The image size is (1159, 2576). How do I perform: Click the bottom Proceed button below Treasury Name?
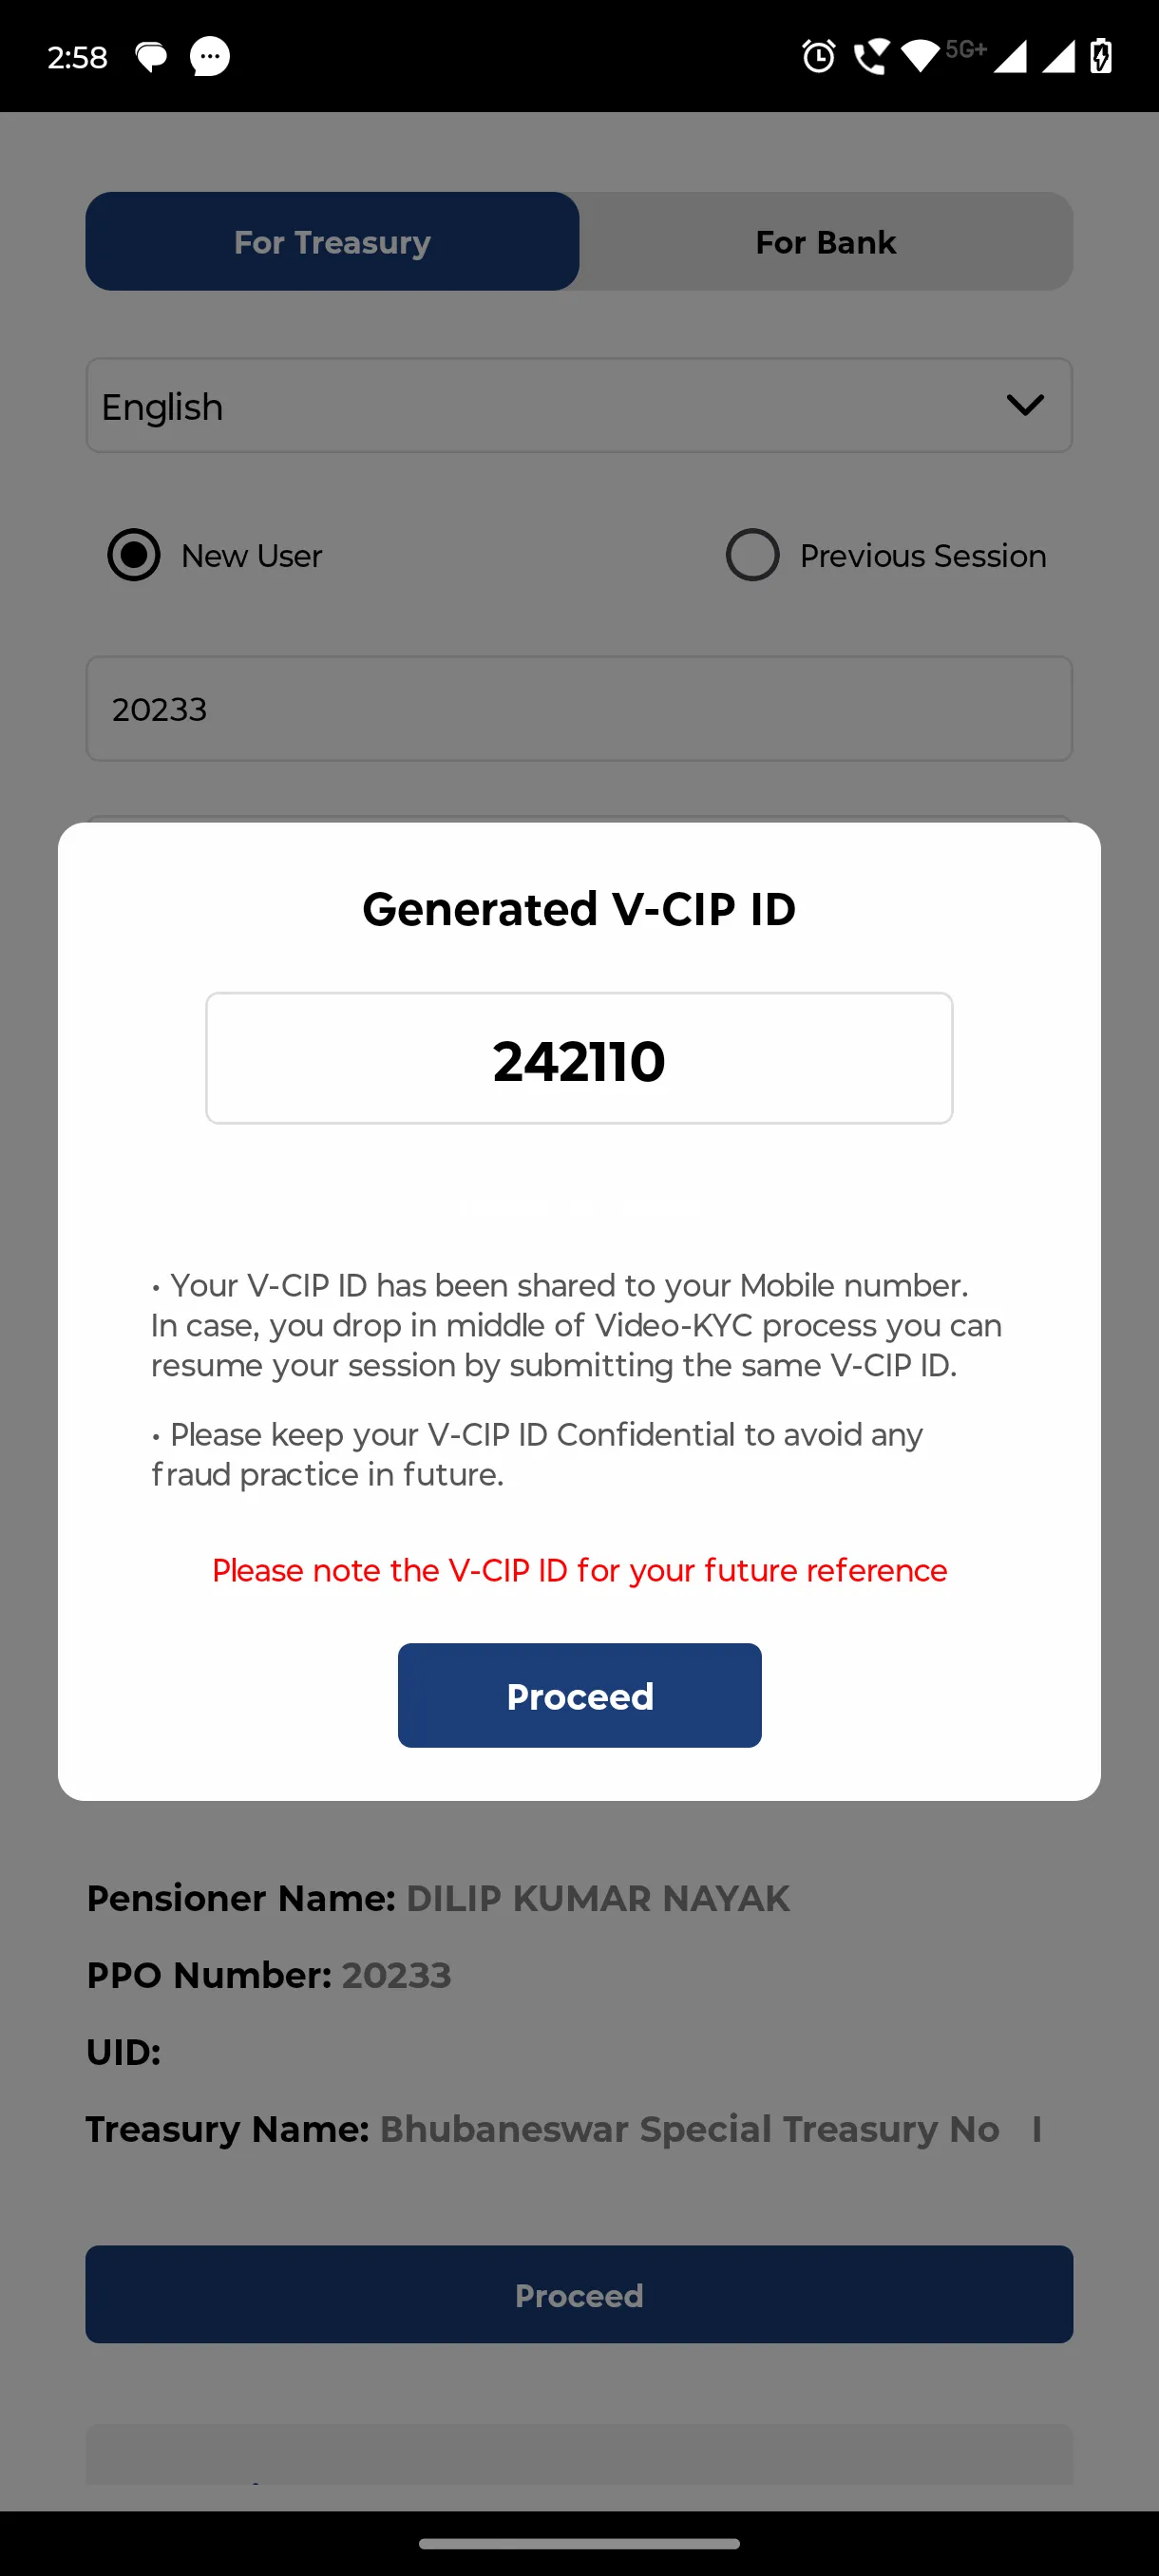[579, 2294]
